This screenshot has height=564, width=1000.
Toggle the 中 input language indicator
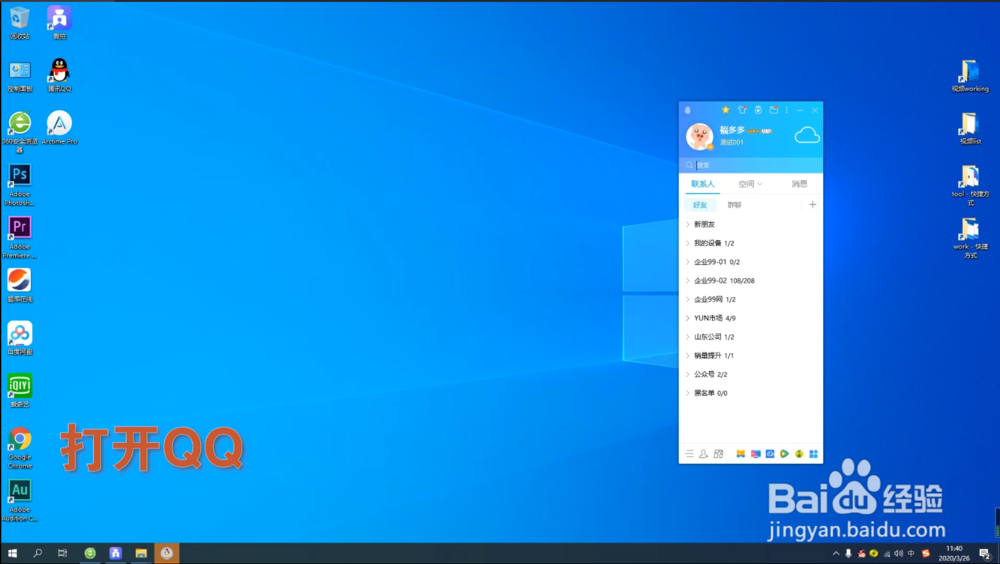pyautogui.click(x=911, y=553)
